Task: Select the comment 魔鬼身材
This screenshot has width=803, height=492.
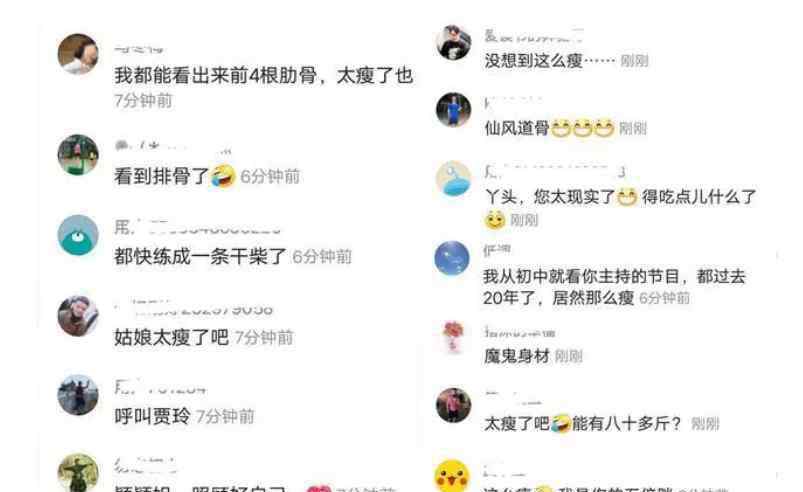Action: point(517,356)
